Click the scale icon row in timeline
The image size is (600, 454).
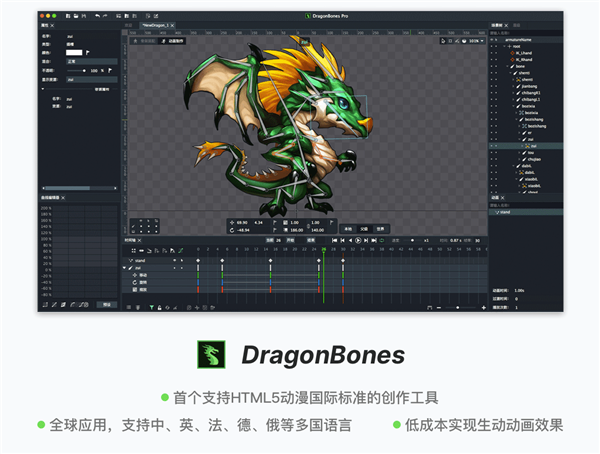click(135, 289)
